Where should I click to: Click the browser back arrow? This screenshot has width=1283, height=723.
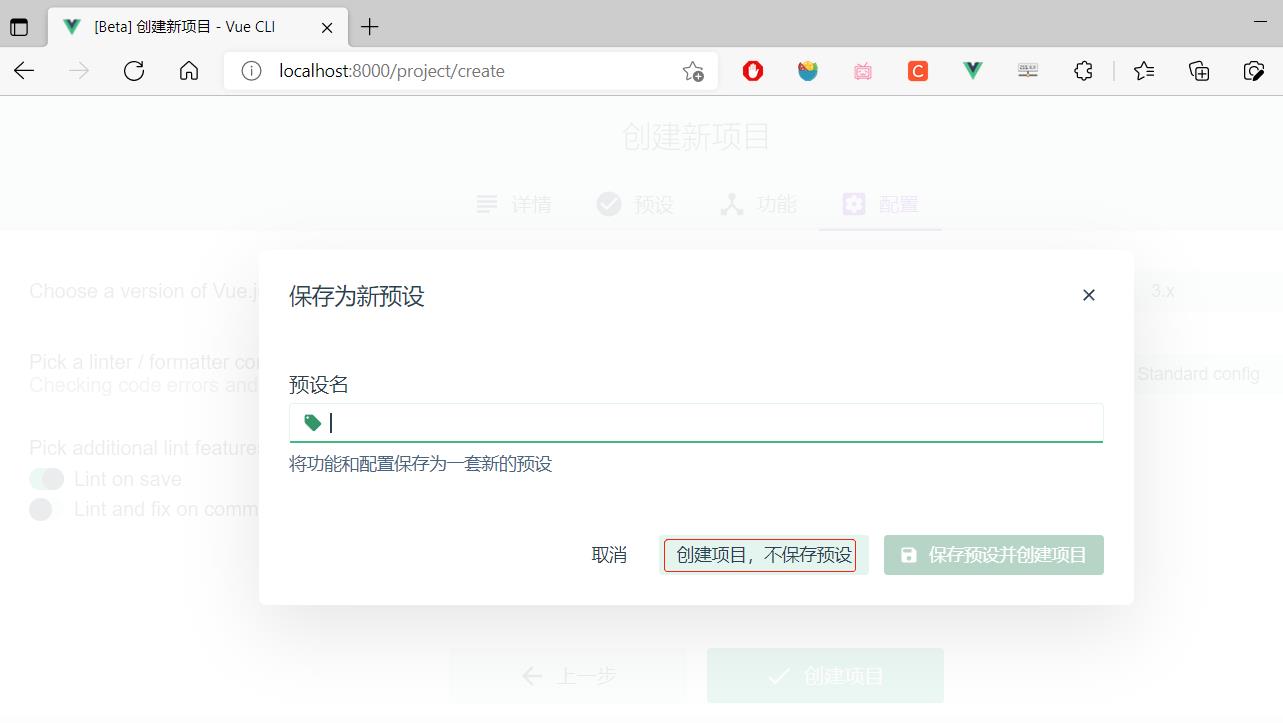pos(24,71)
